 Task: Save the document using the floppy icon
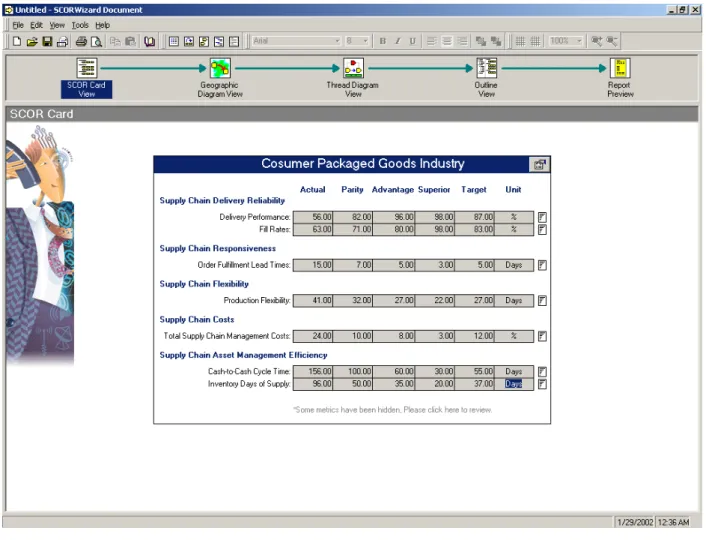pyautogui.click(x=47, y=41)
